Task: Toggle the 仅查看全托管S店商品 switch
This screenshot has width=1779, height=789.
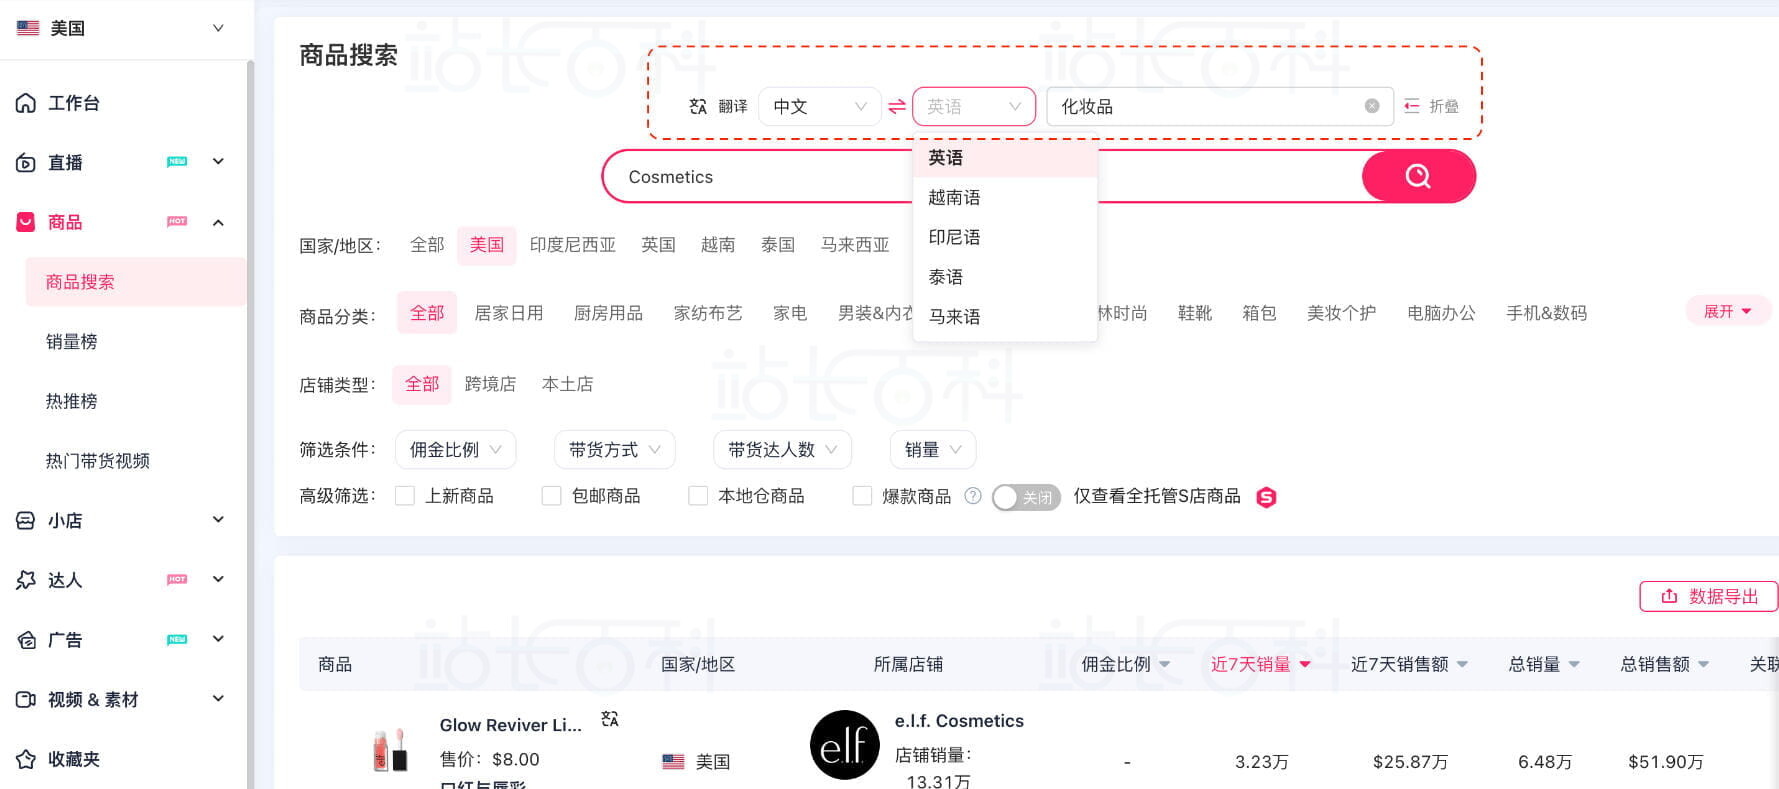Action: pyautogui.click(x=1026, y=497)
